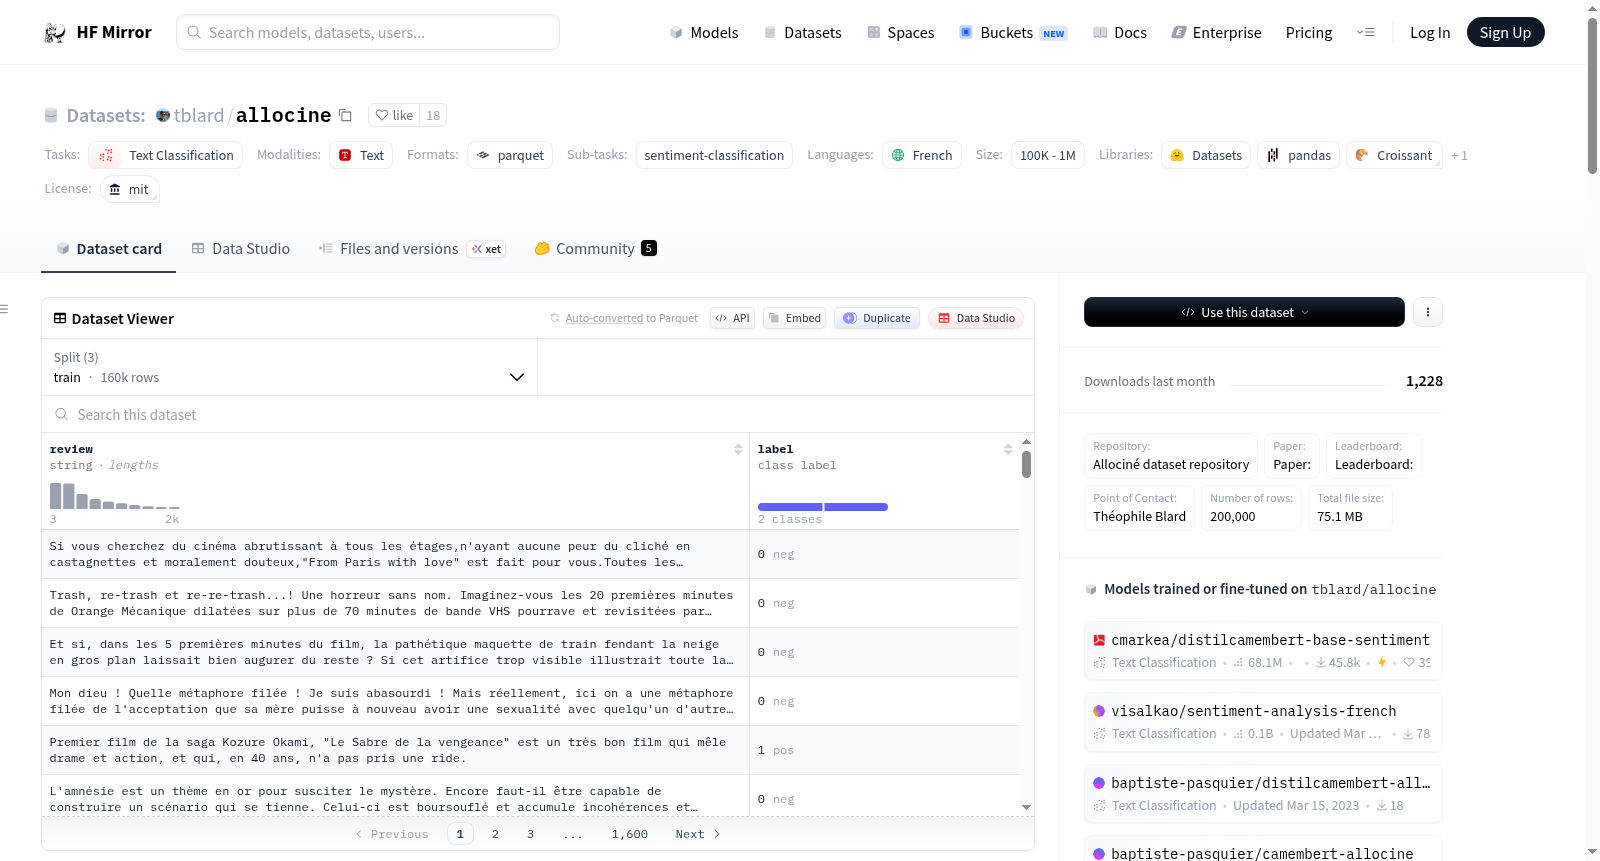Toggle the left sidebar table-of-contents icon
This screenshot has width=1600, height=861.
click(4, 309)
